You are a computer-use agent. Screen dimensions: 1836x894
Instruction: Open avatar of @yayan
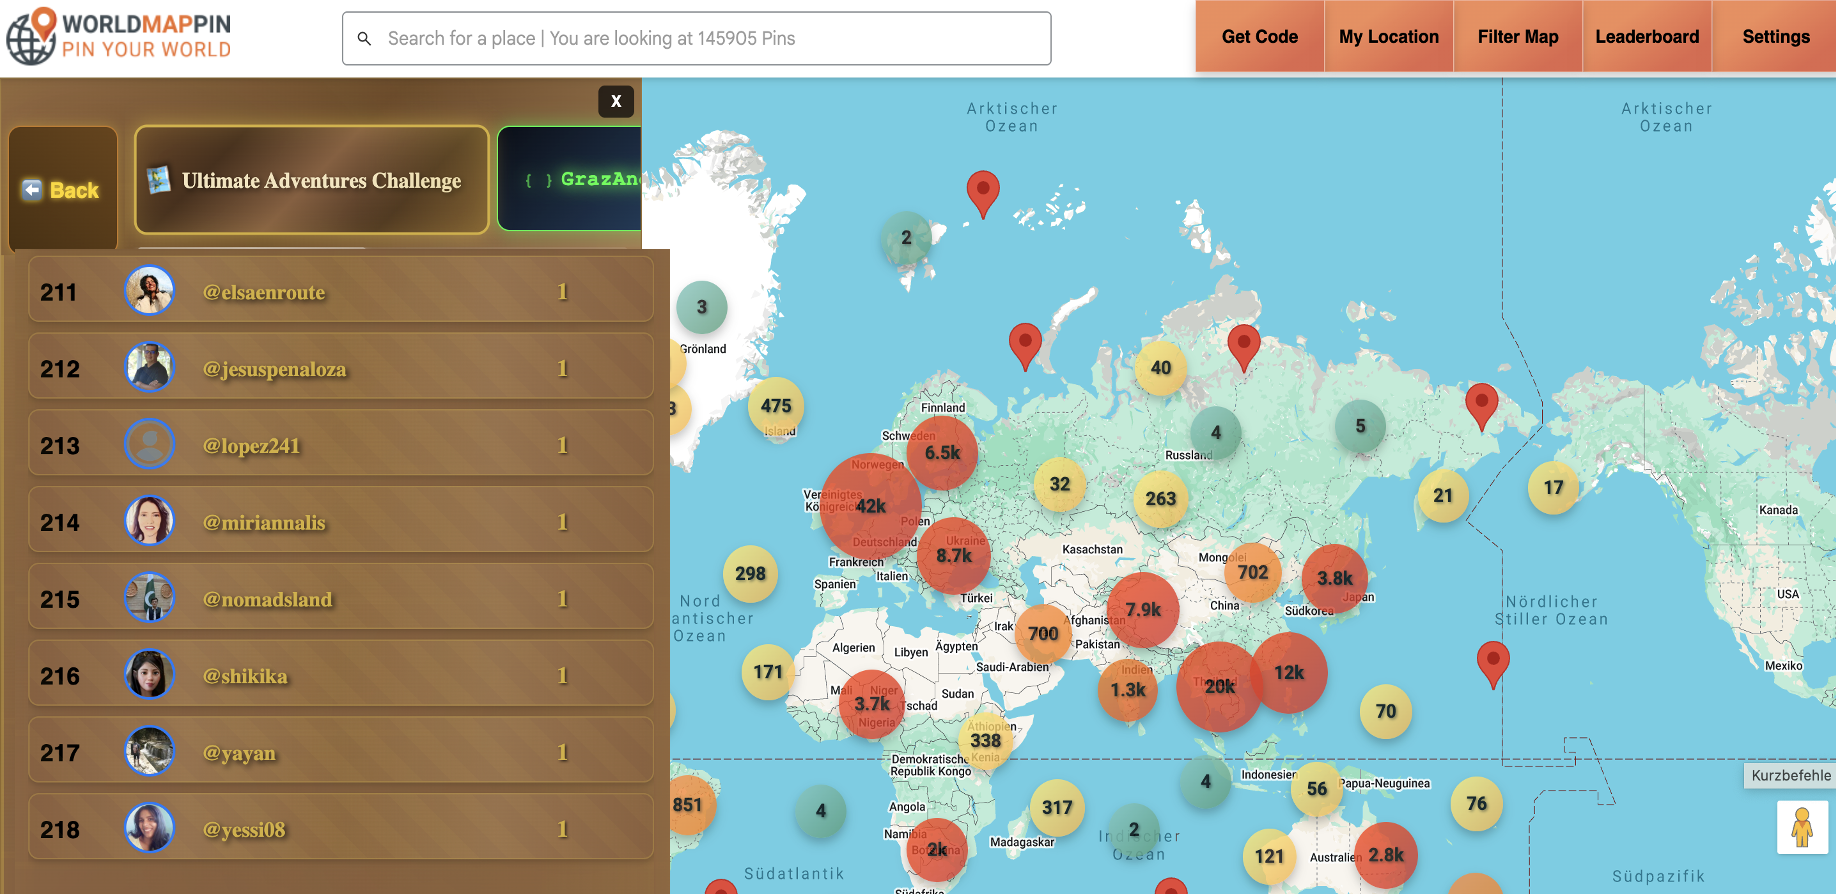coord(150,753)
